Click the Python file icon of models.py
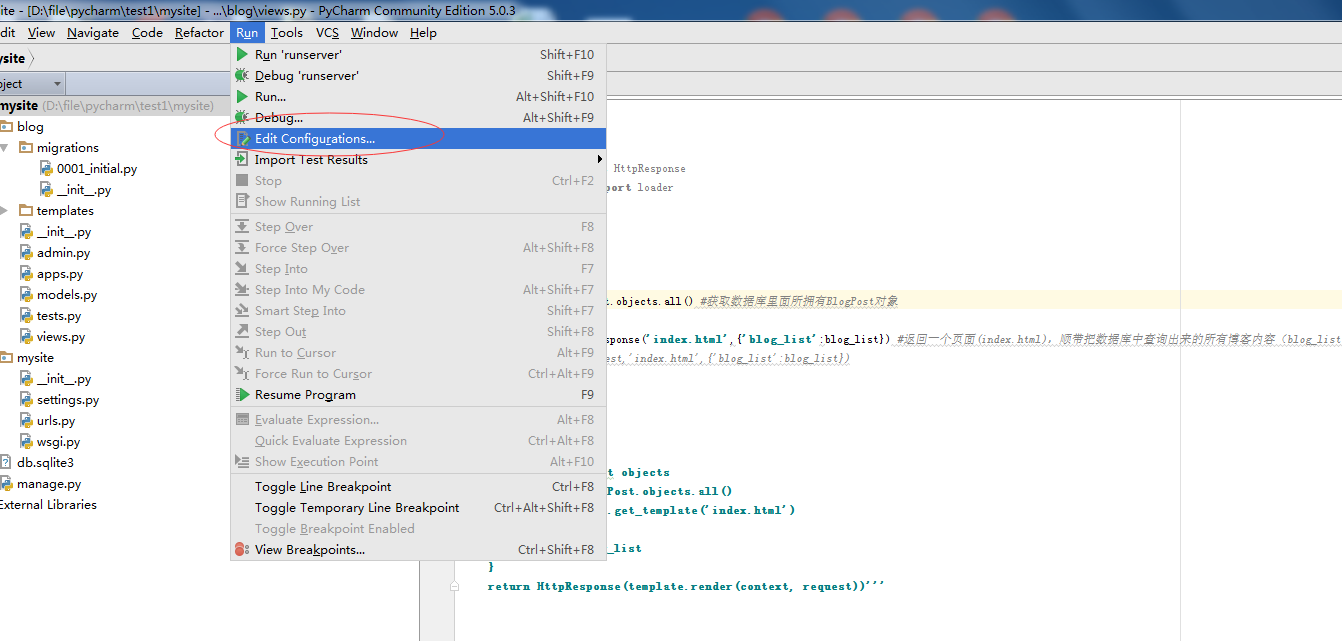The width and height of the screenshot is (1342, 641). (27, 295)
